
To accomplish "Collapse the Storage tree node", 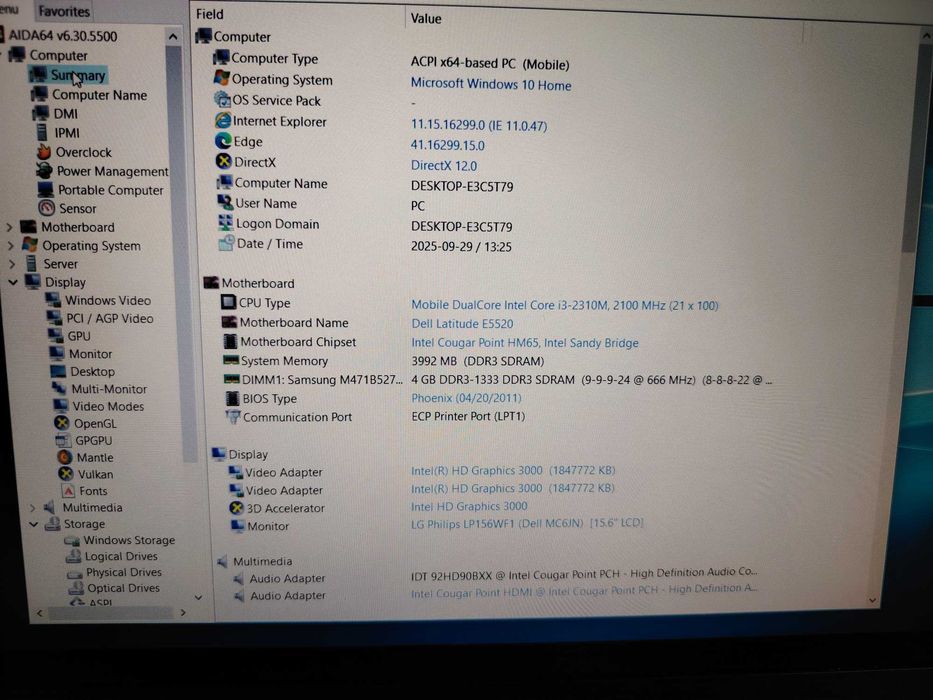I will click(x=34, y=524).
